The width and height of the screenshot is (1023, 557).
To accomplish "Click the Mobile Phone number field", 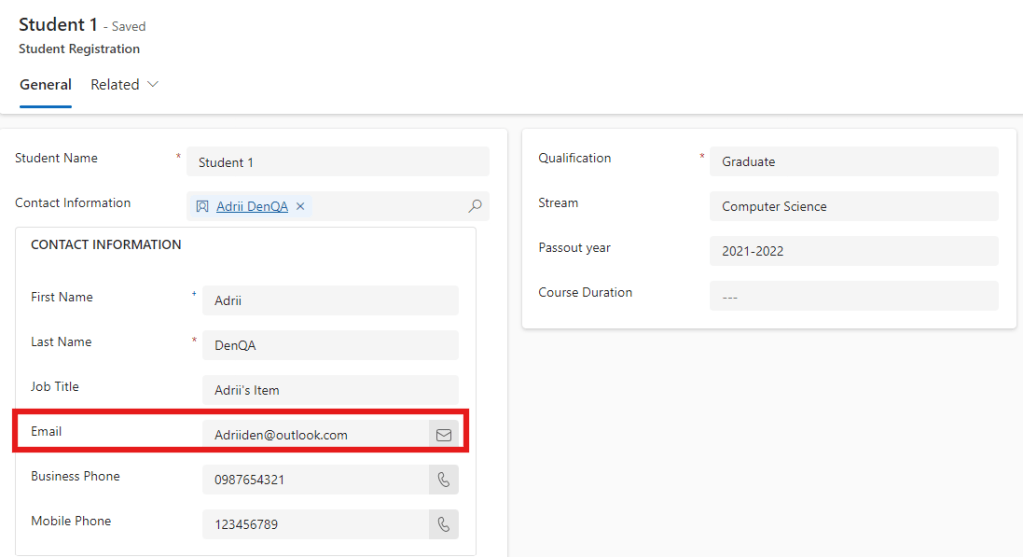I will 315,524.
